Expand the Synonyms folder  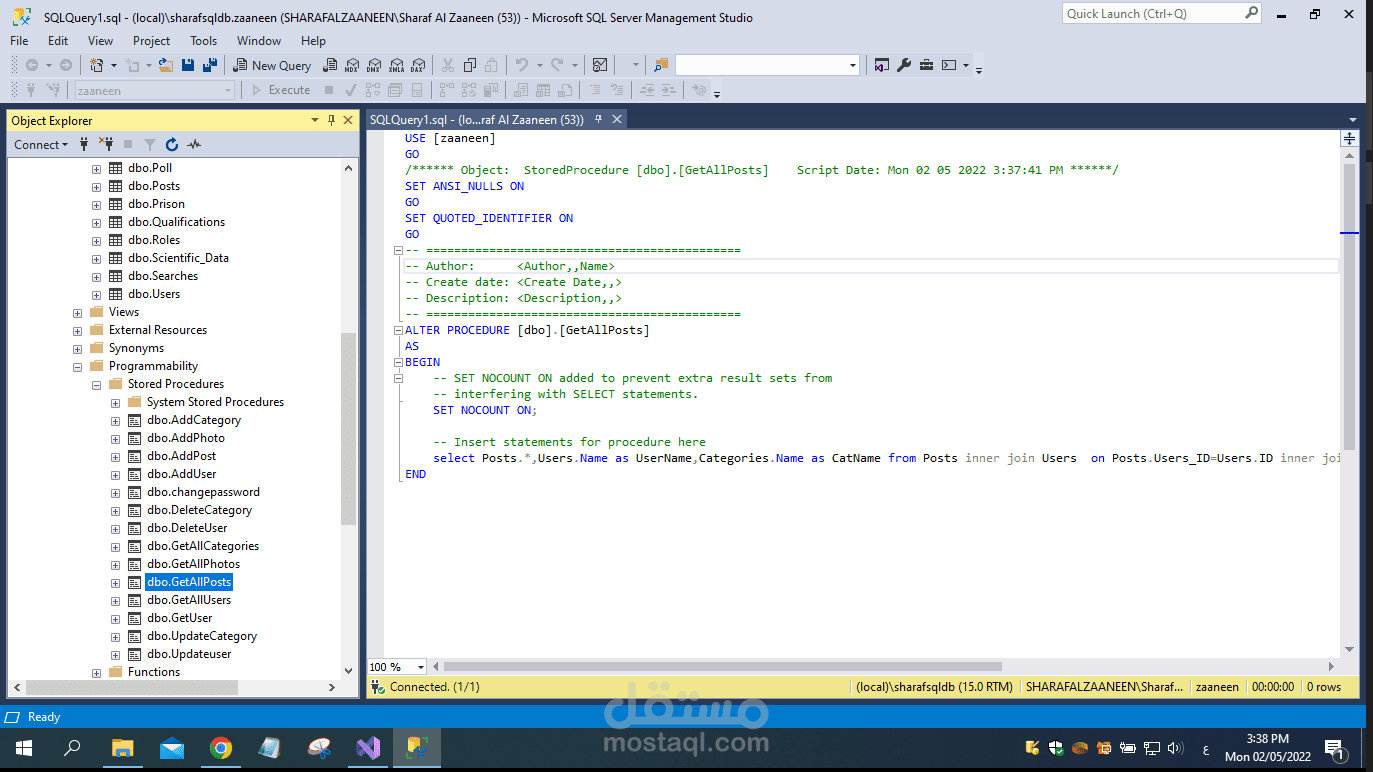[77, 348]
